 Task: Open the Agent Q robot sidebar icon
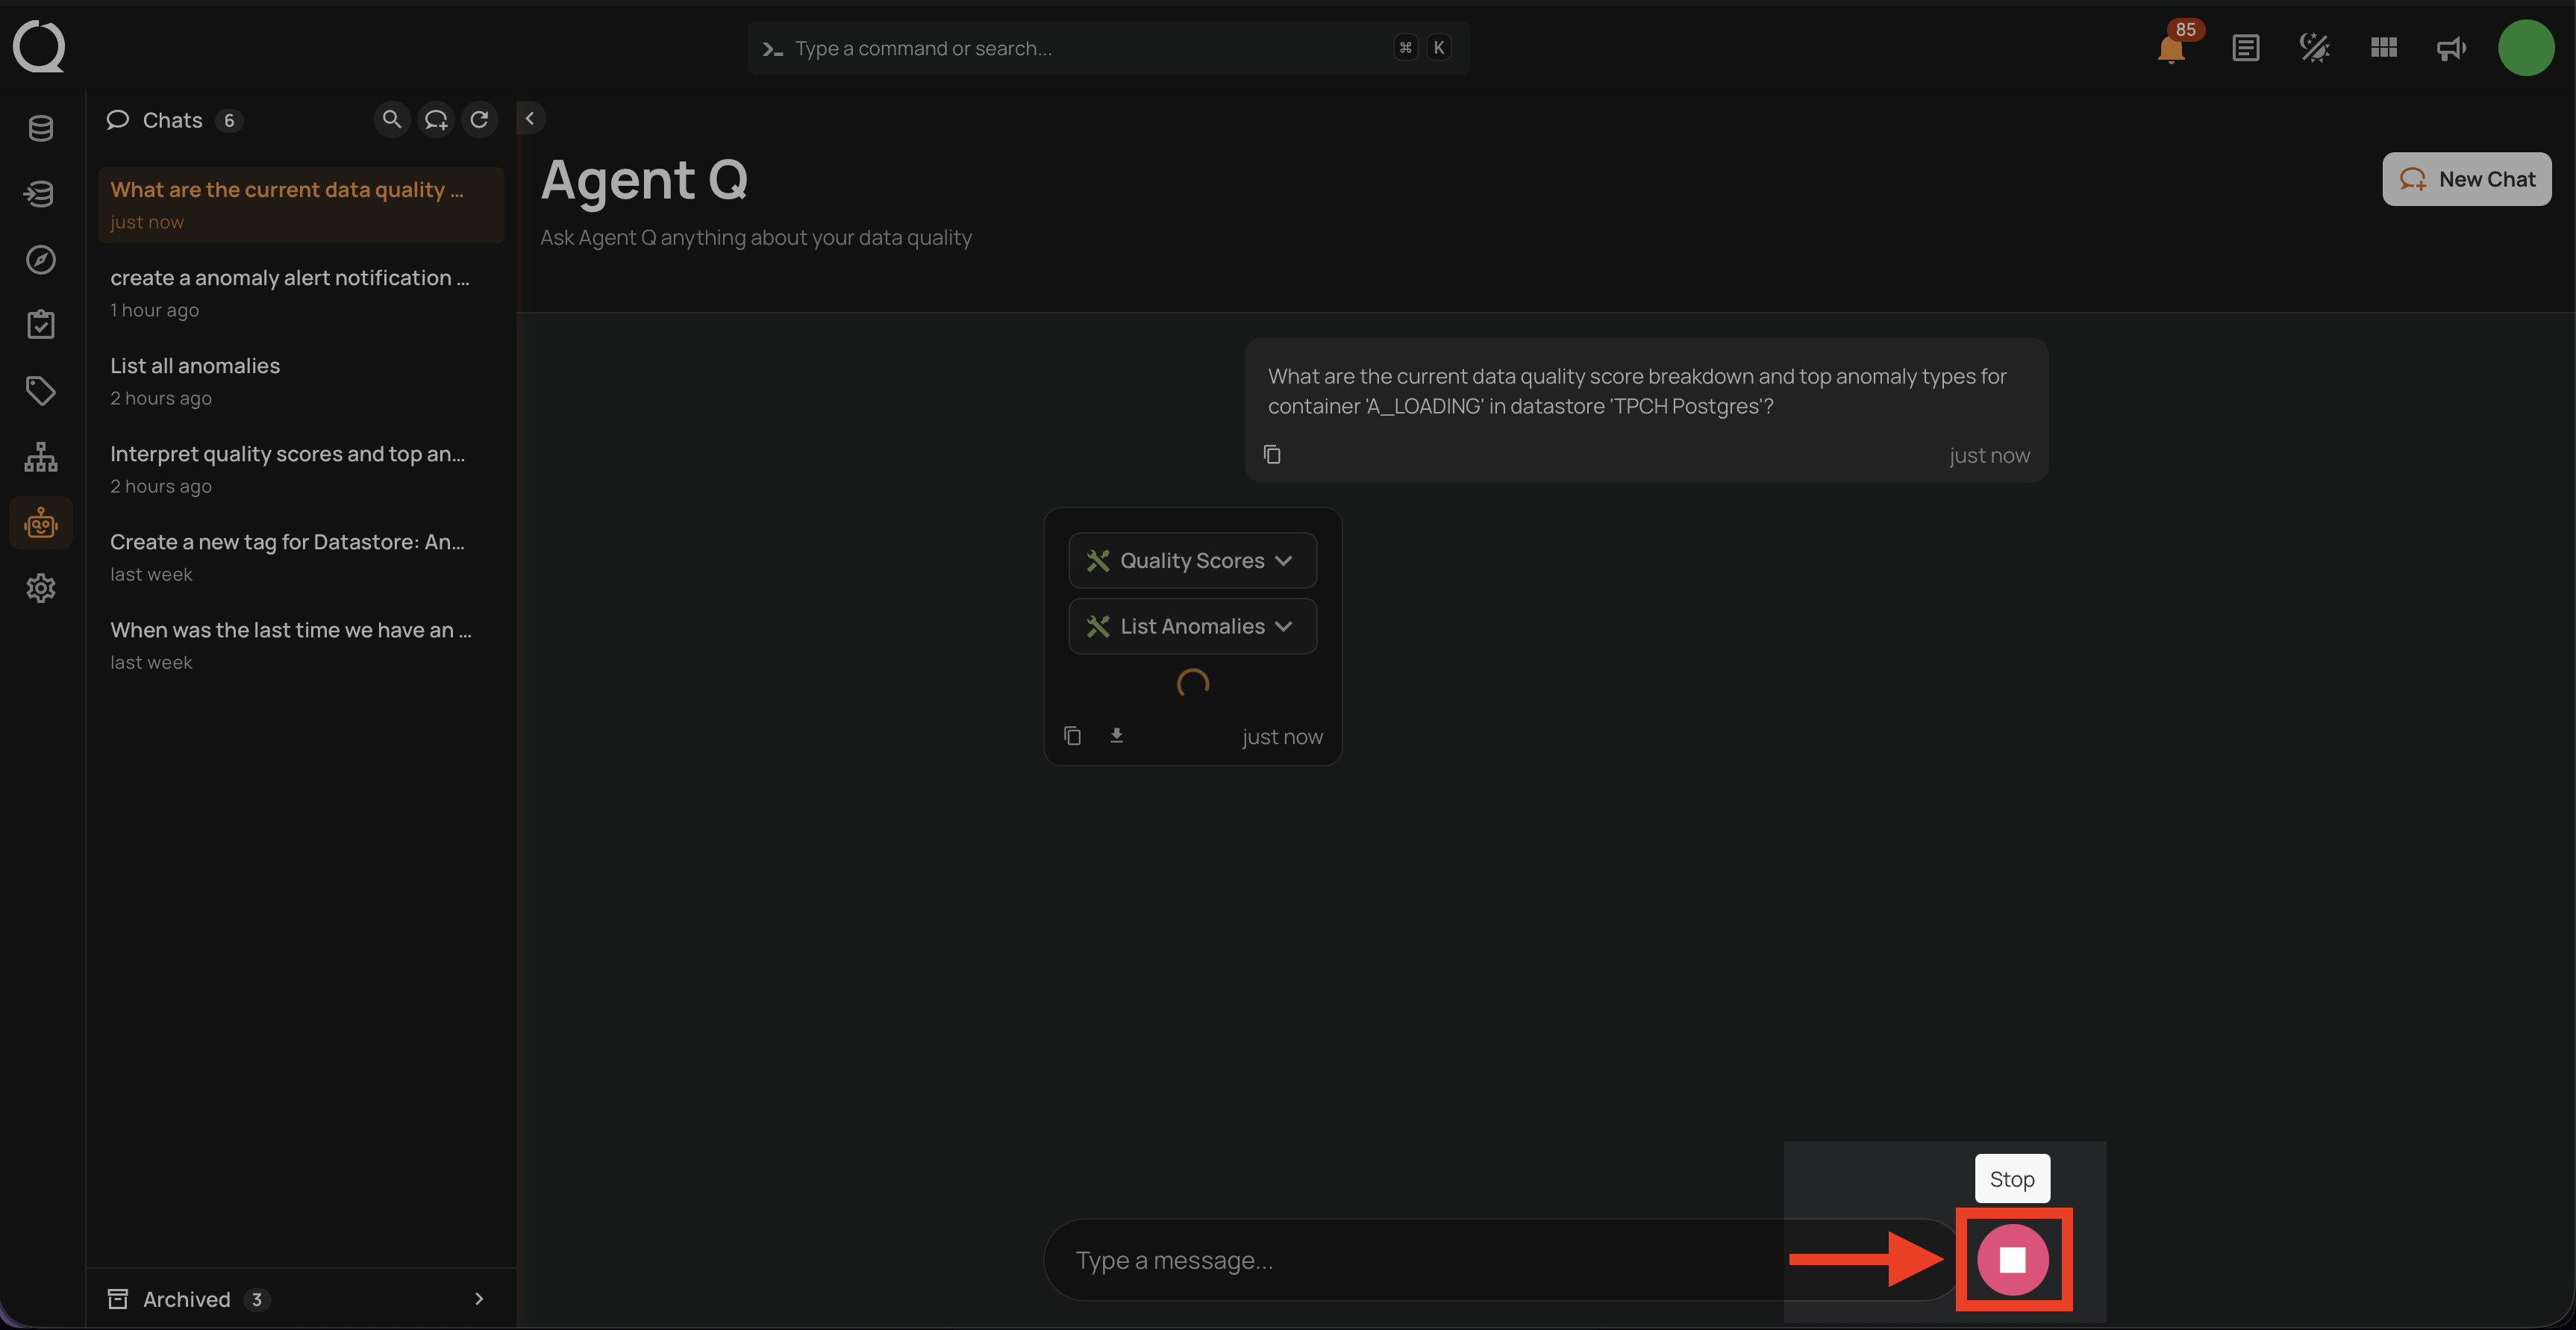click(x=41, y=522)
